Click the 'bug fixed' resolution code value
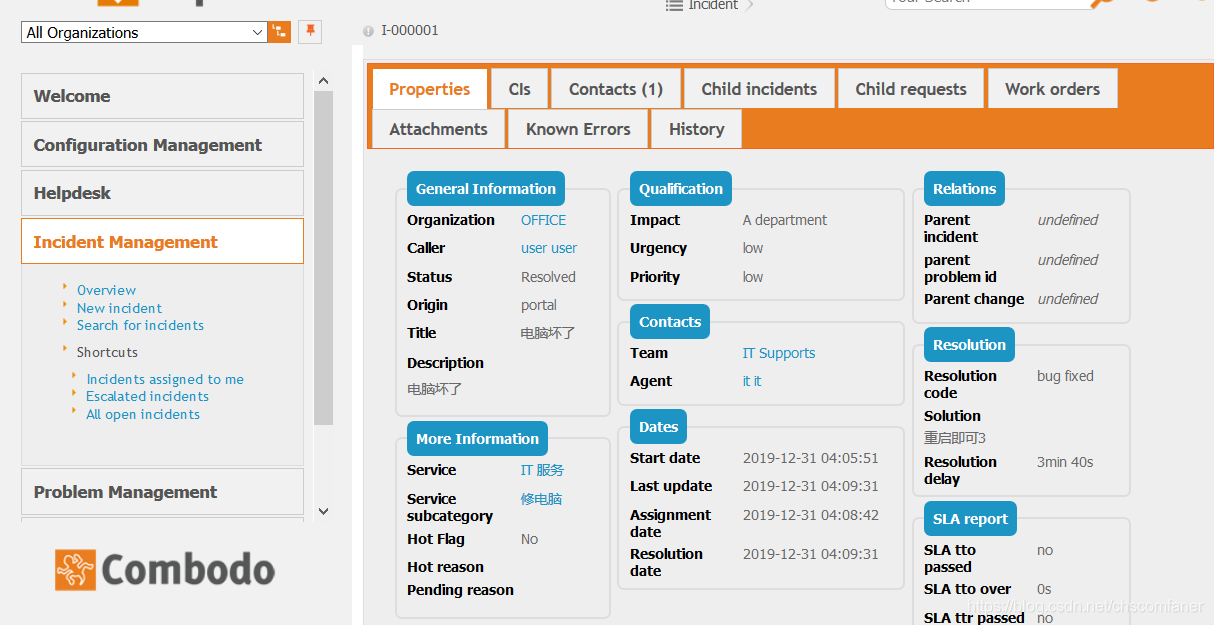1214x625 pixels. (1065, 376)
